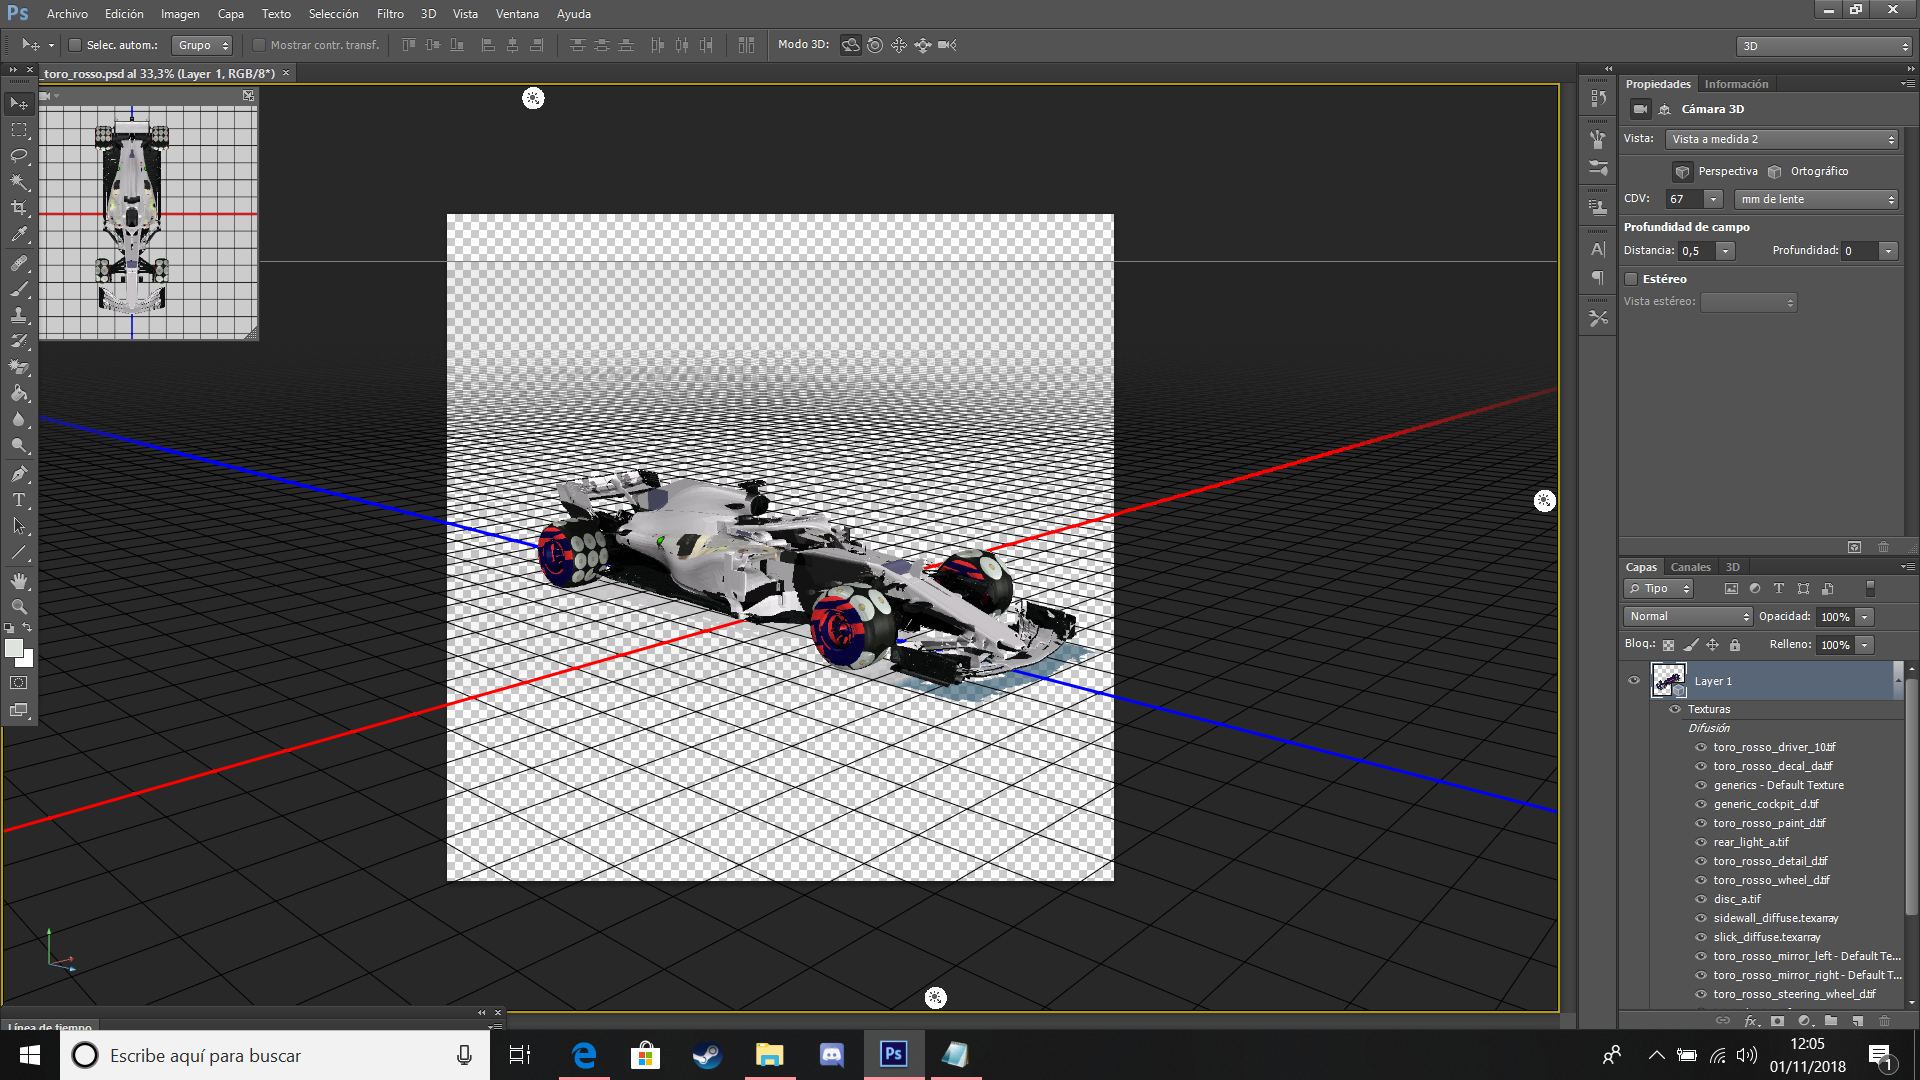Switch to the Información tab
The width and height of the screenshot is (1920, 1080).
coord(1736,84)
